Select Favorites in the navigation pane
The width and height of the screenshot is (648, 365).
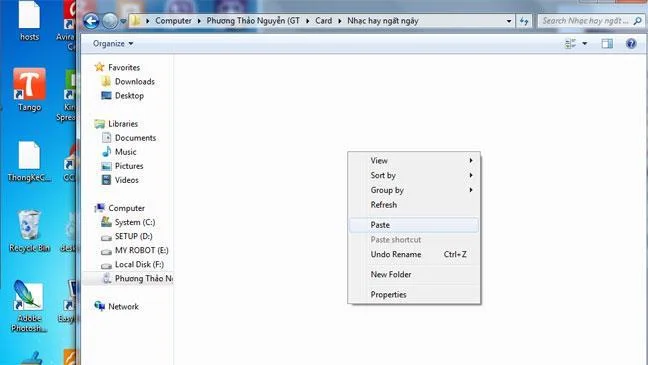point(124,67)
